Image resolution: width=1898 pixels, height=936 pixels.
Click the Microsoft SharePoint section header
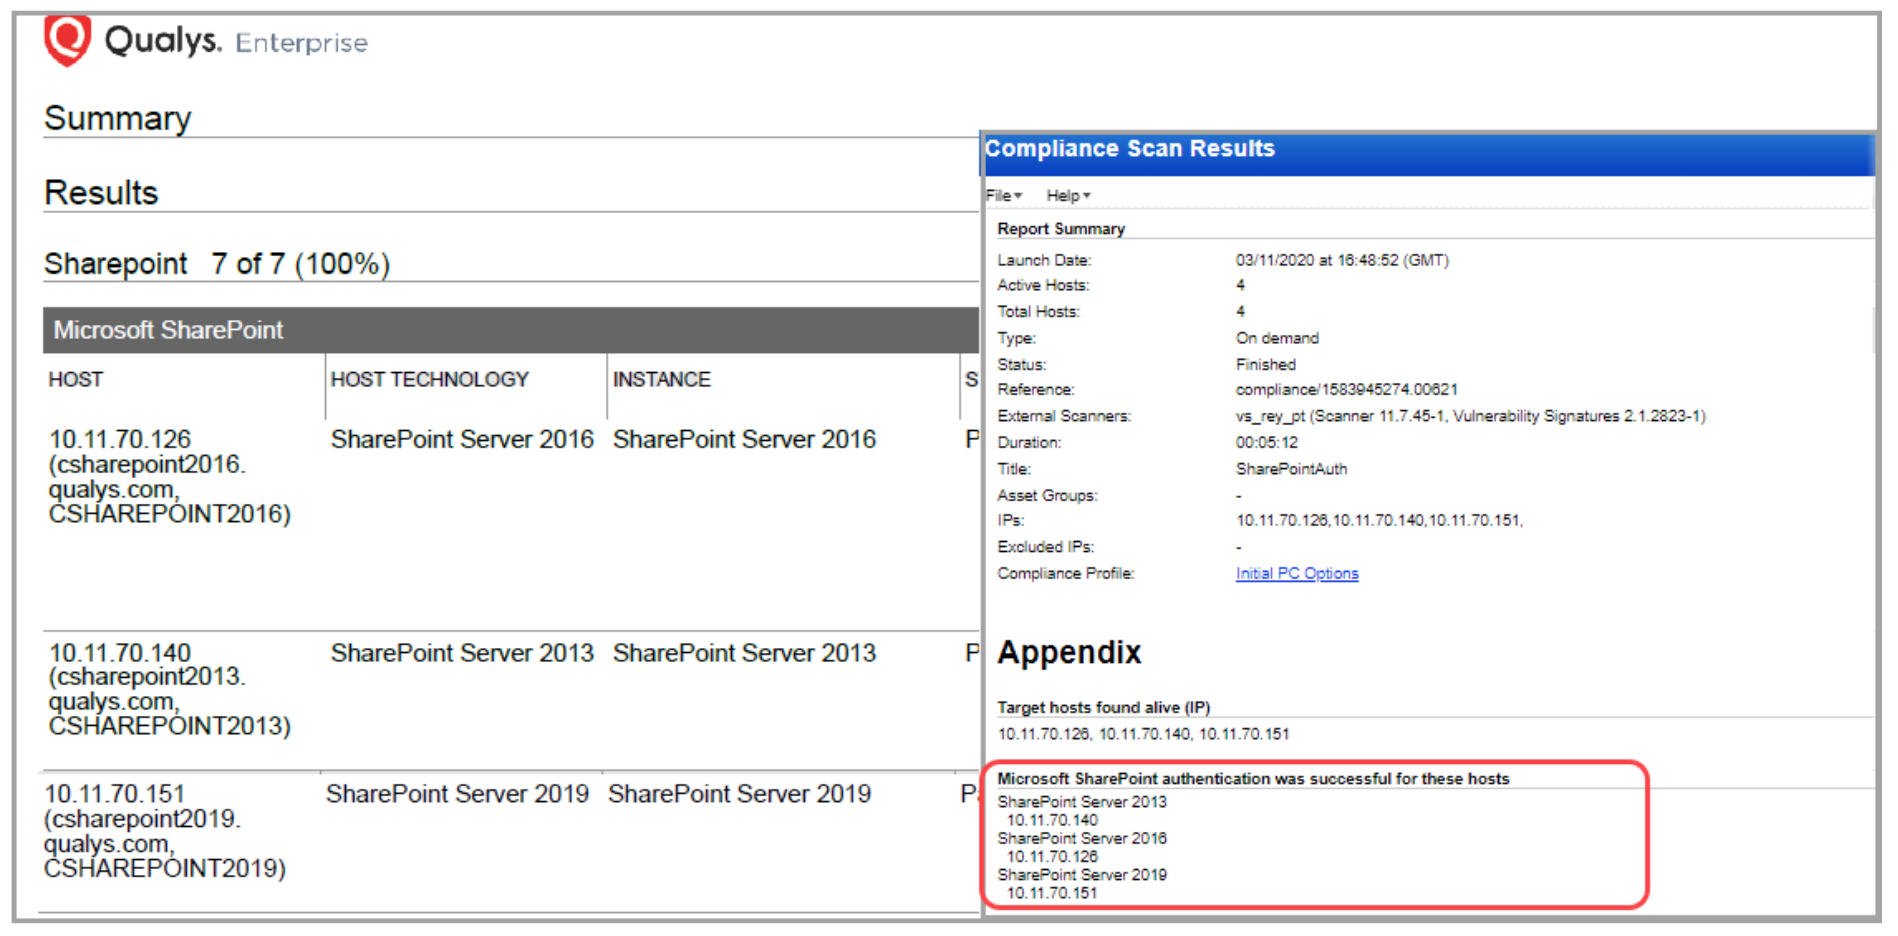[168, 330]
